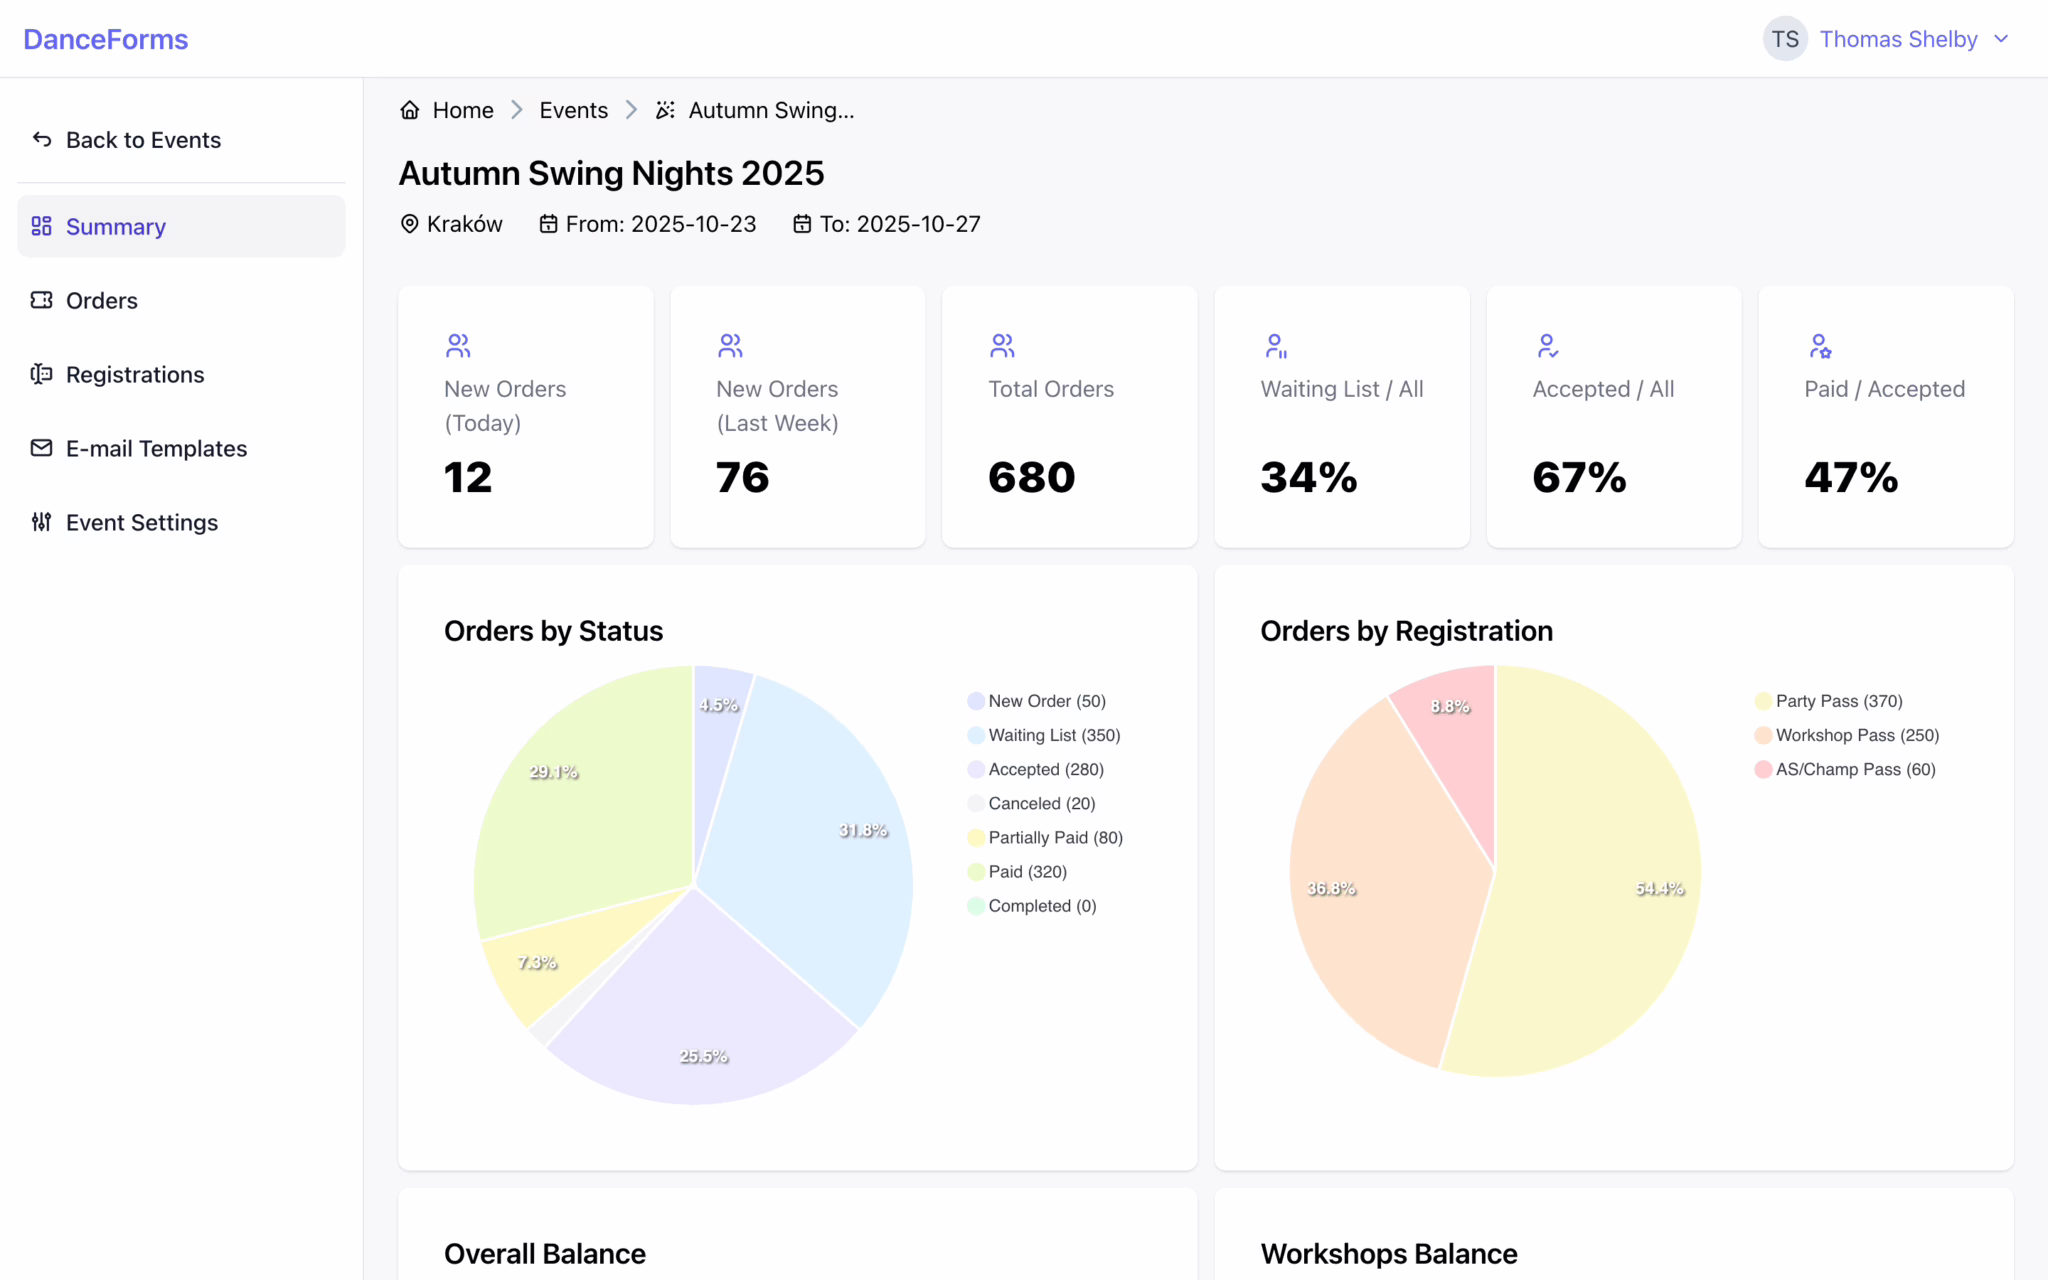
Task: Click the Home breadcrumb house icon
Action: [409, 110]
